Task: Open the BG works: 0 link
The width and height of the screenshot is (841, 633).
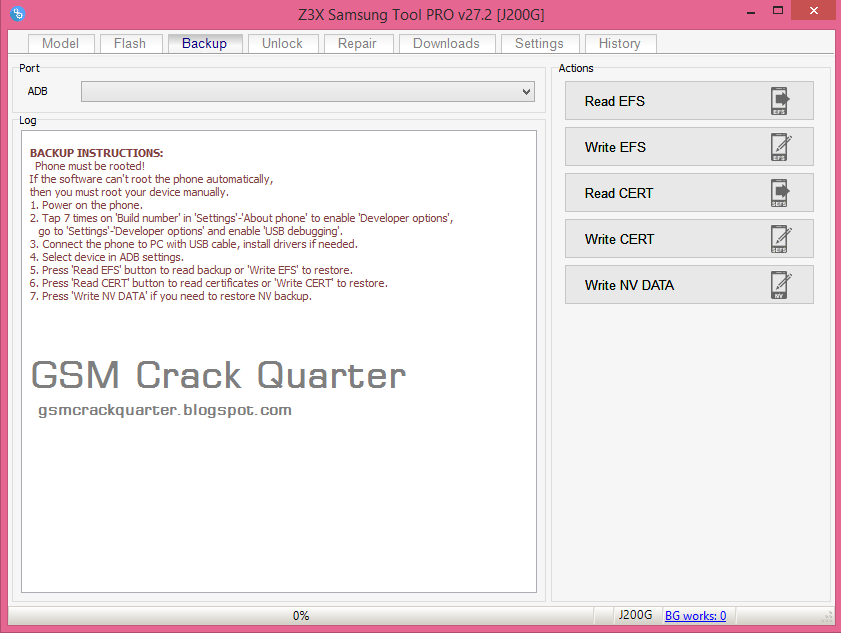Action: [x=696, y=616]
